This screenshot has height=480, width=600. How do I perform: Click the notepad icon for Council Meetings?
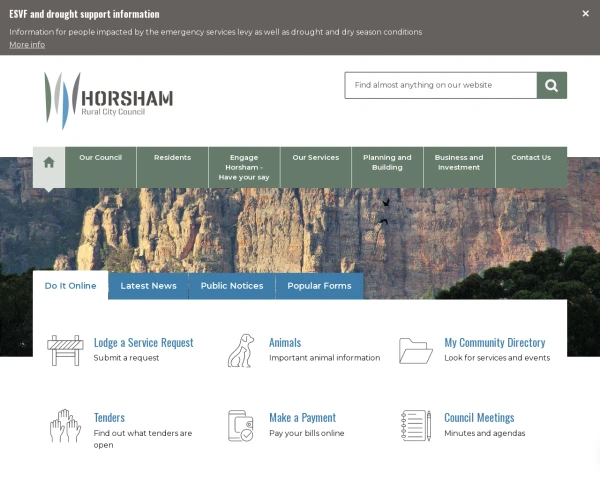(x=416, y=425)
